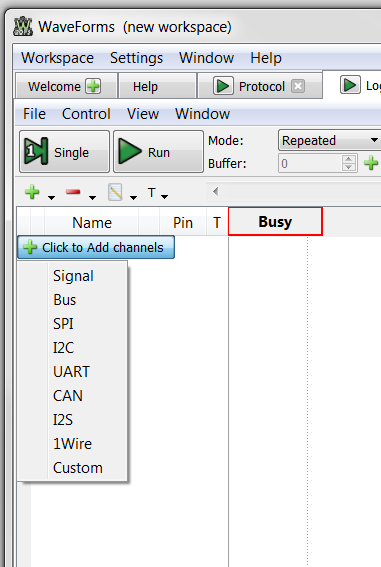This screenshot has width=381, height=567.
Task: Open the top-level Help menu
Action: [266, 58]
